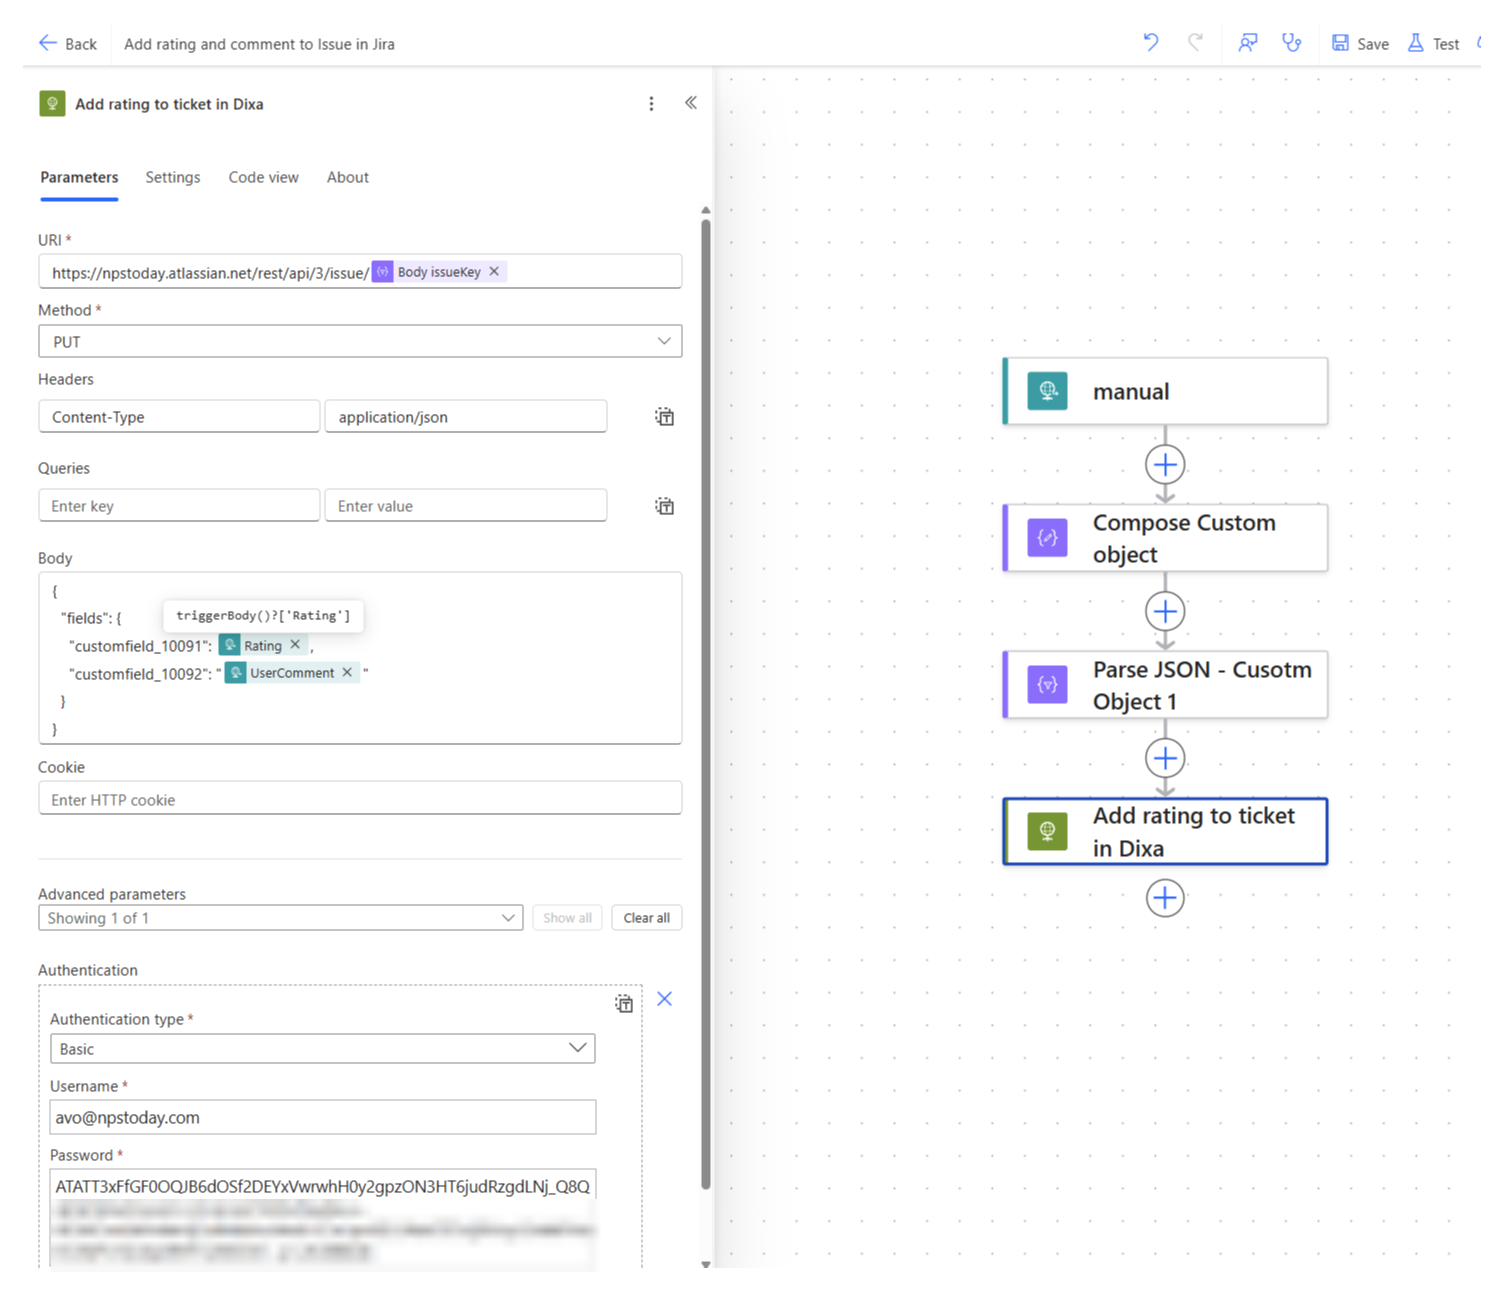Open the About tab
1503x1294 pixels.
pyautogui.click(x=348, y=177)
